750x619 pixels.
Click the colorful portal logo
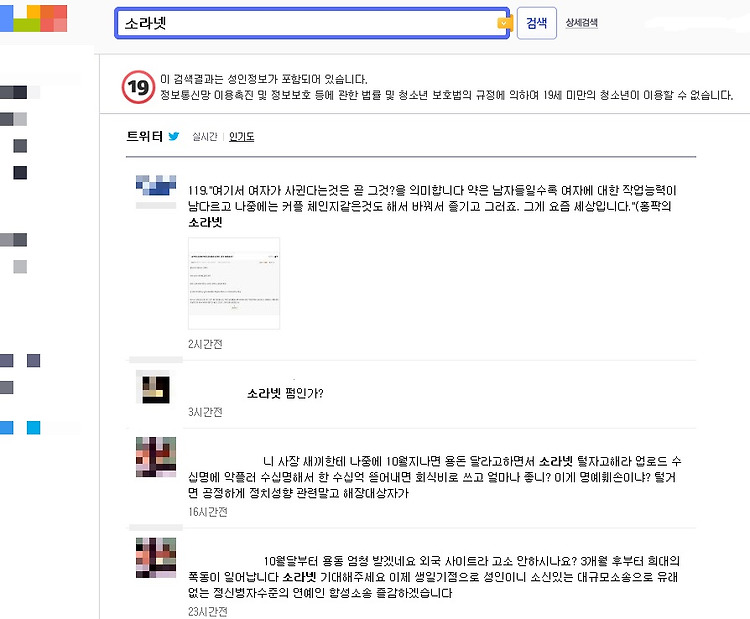tap(33, 18)
